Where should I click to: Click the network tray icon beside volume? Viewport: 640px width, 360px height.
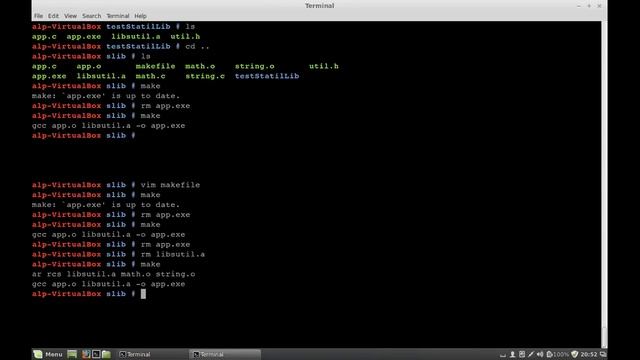tap(531, 354)
